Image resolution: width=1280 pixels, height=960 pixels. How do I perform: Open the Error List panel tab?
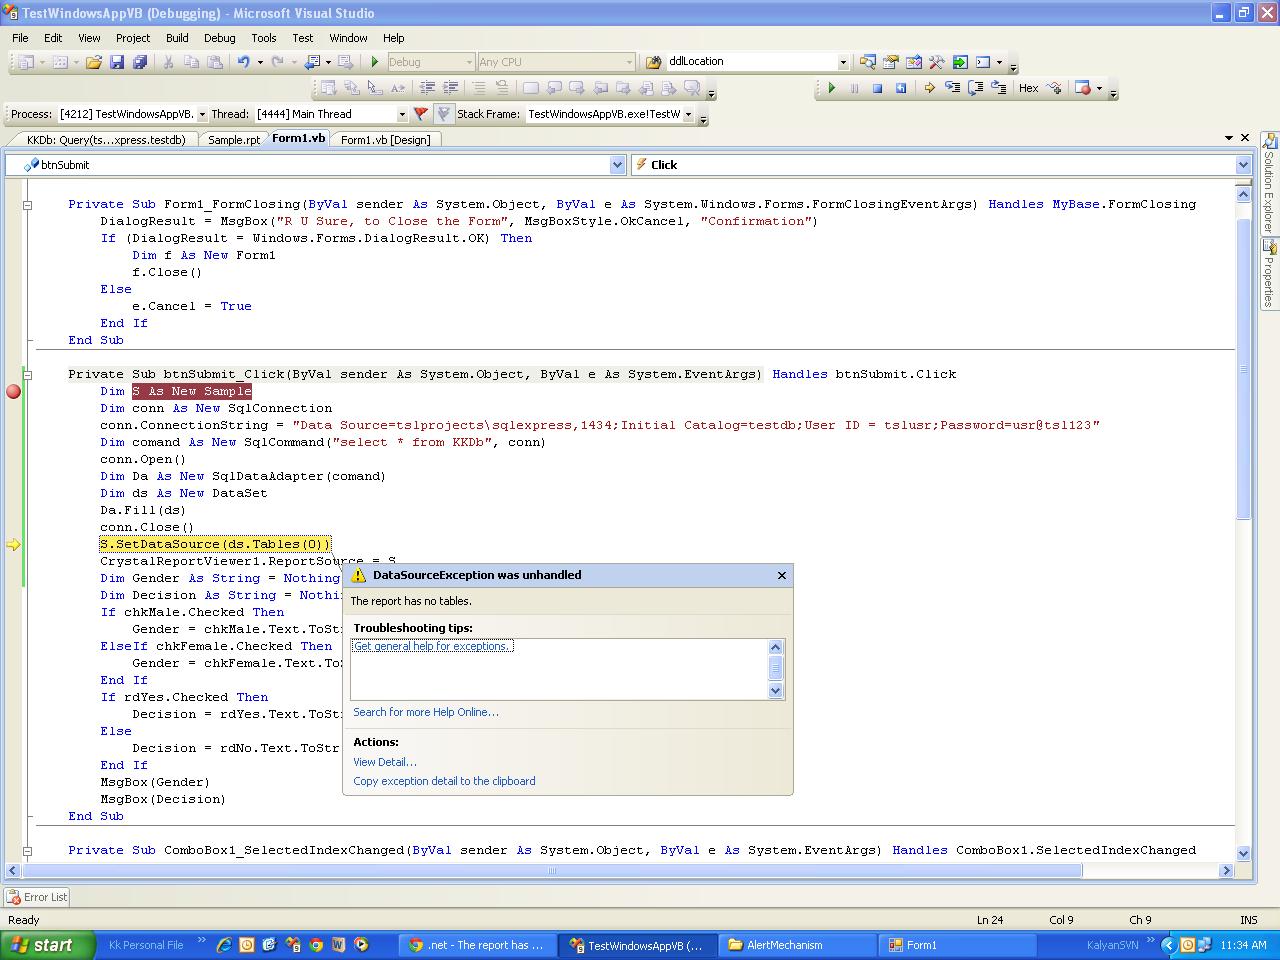point(37,897)
